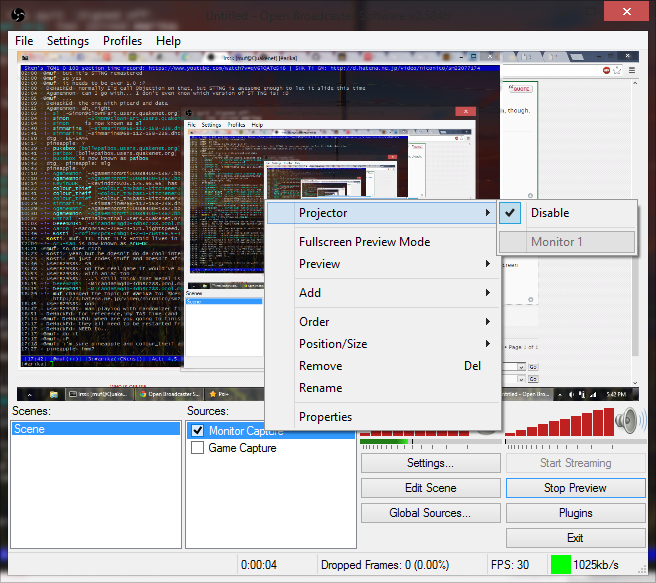Screen dimensions: 656x583
Task: Expand the Add submenu
Action: (383, 293)
